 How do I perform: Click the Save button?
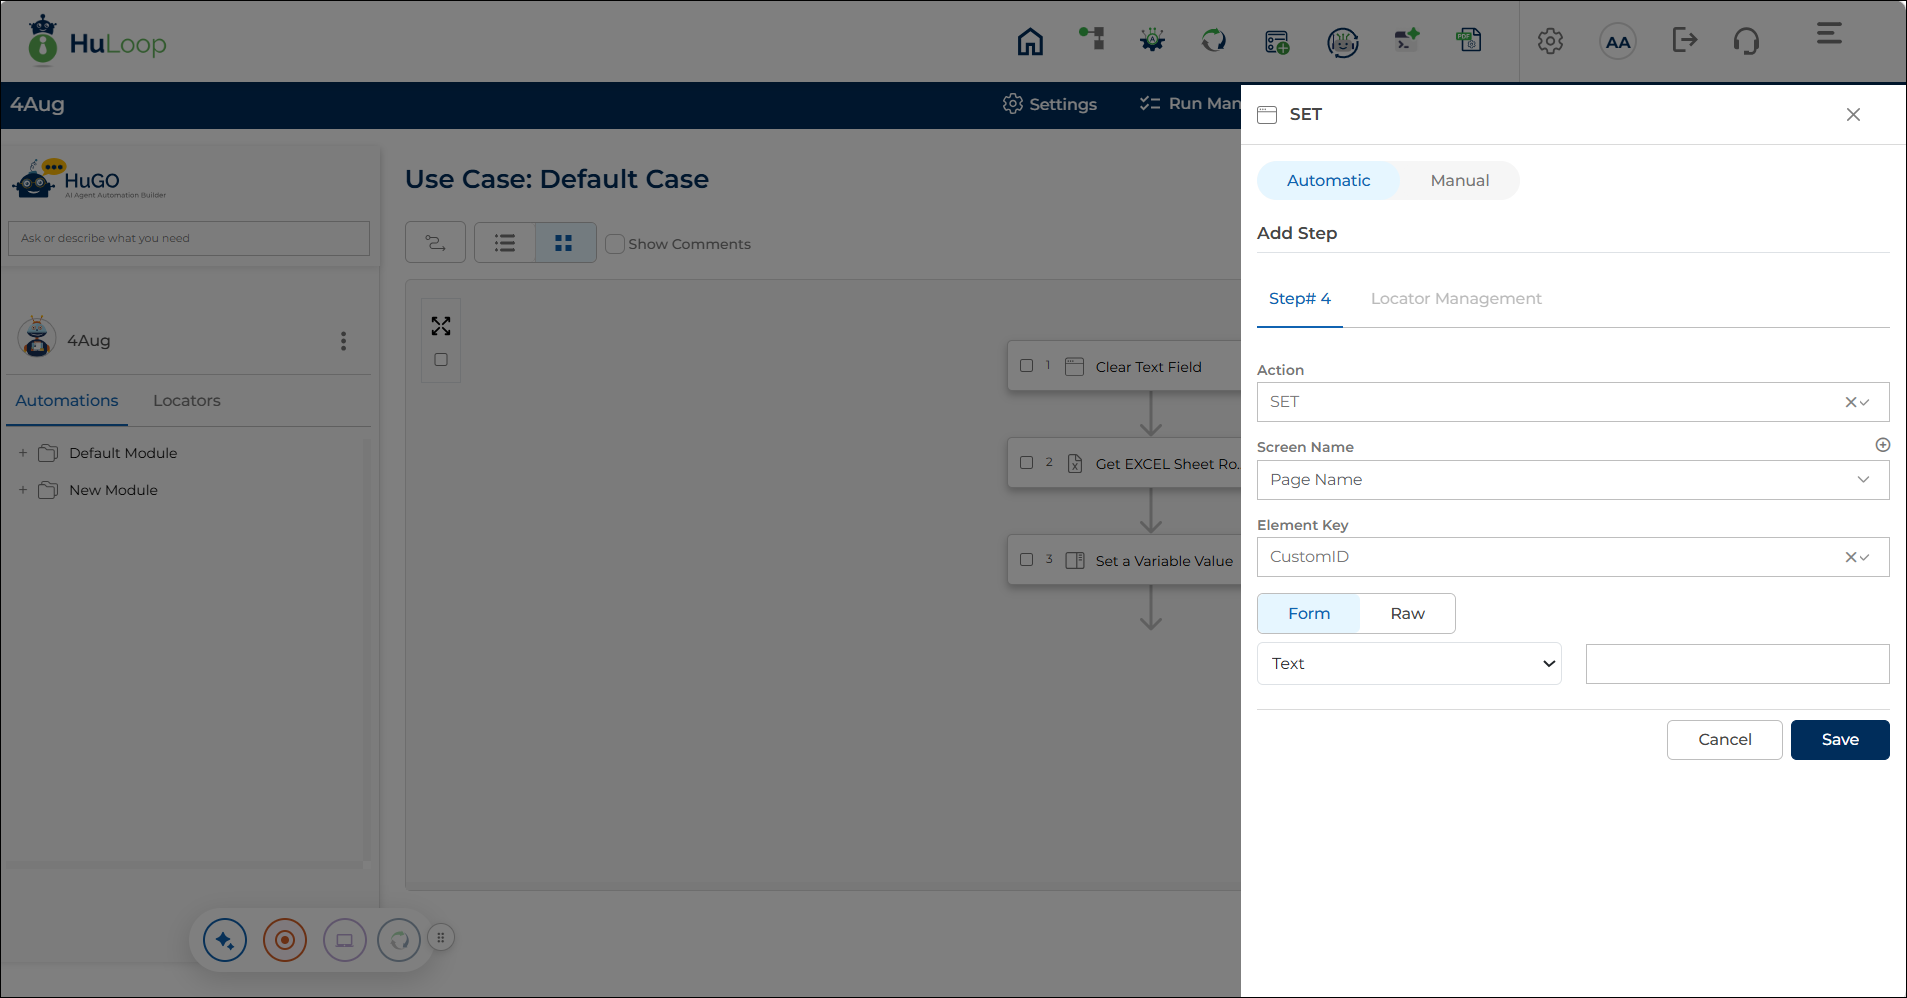click(x=1840, y=740)
